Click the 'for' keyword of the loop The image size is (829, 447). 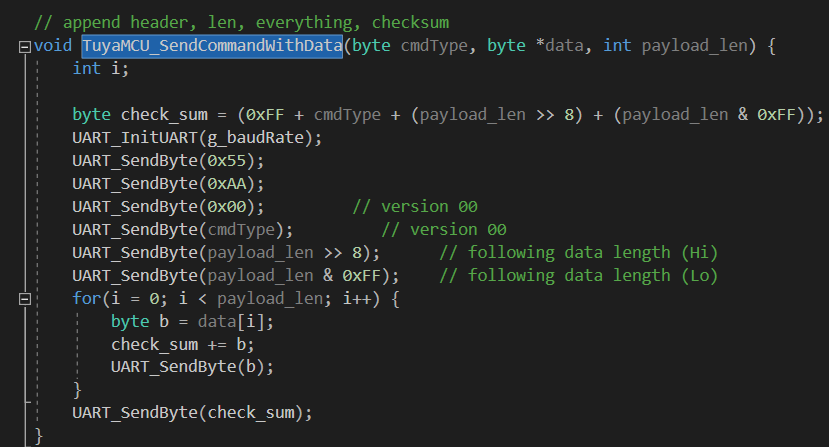[x=87, y=299]
